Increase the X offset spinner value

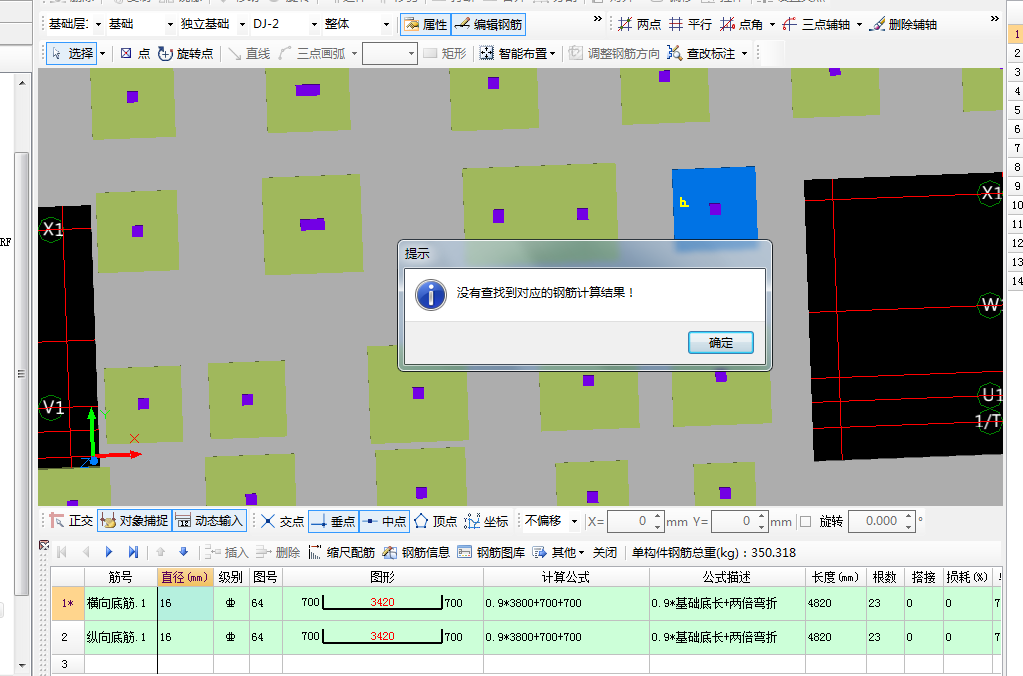click(658, 516)
